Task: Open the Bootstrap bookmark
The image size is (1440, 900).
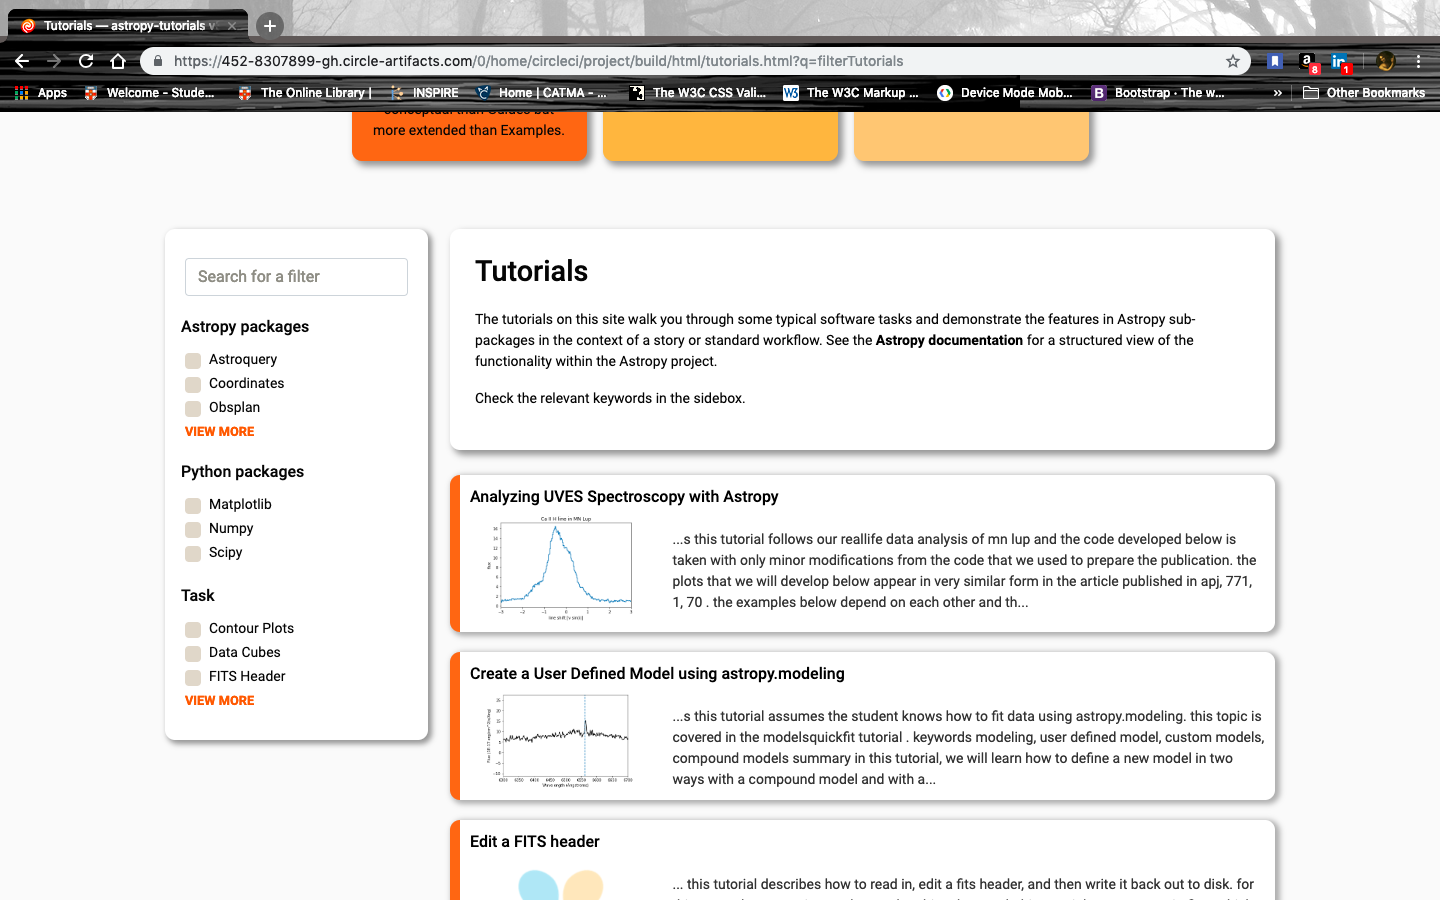Action: pyautogui.click(x=1158, y=93)
